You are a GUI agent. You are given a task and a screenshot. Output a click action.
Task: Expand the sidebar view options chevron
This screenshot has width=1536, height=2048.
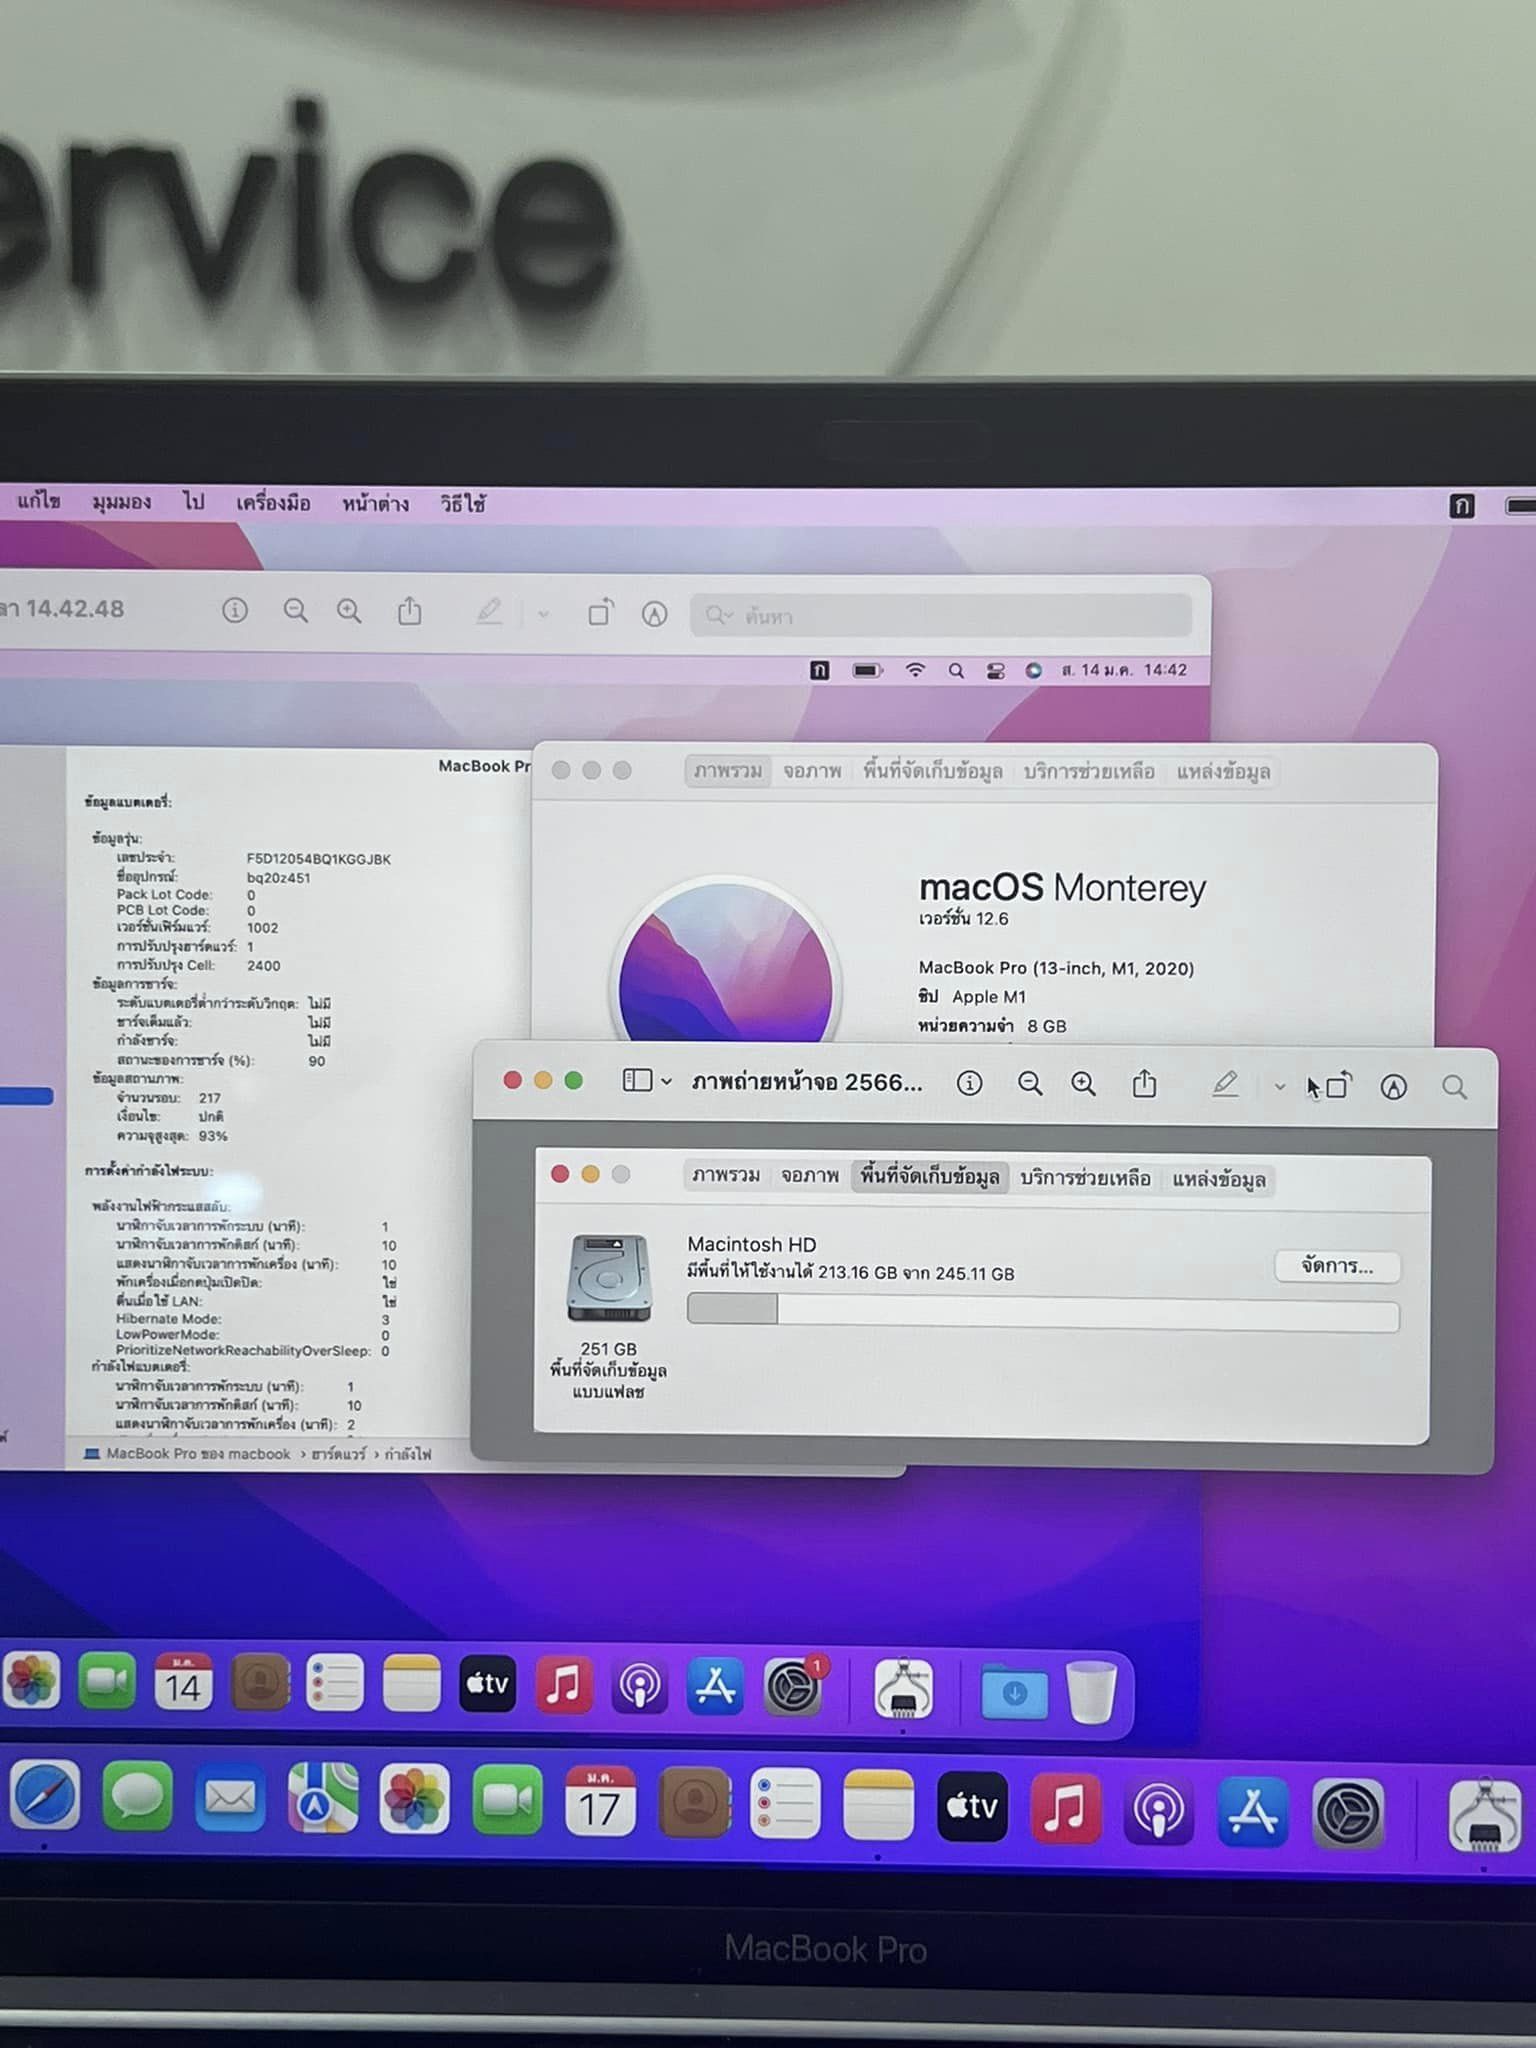pyautogui.click(x=667, y=1082)
